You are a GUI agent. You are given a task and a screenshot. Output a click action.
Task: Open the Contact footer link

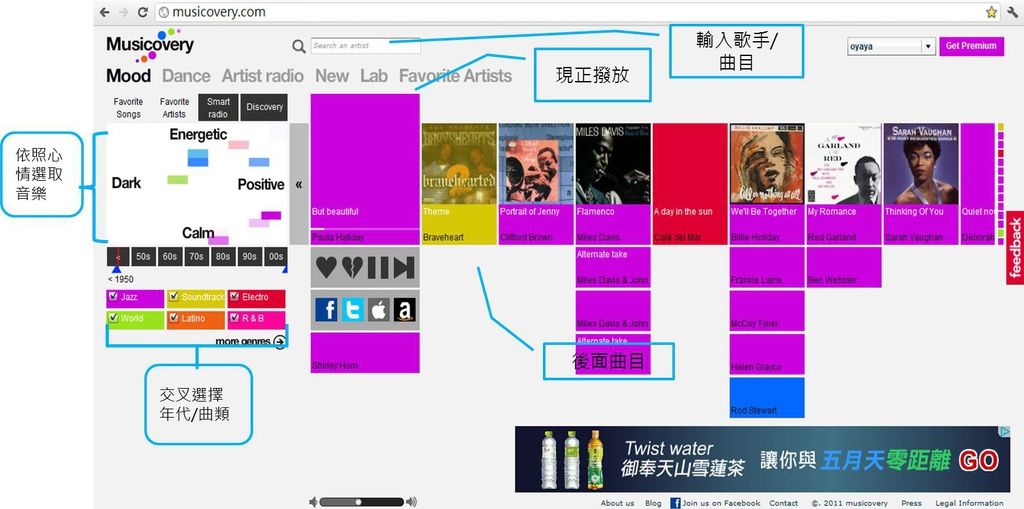click(x=784, y=503)
